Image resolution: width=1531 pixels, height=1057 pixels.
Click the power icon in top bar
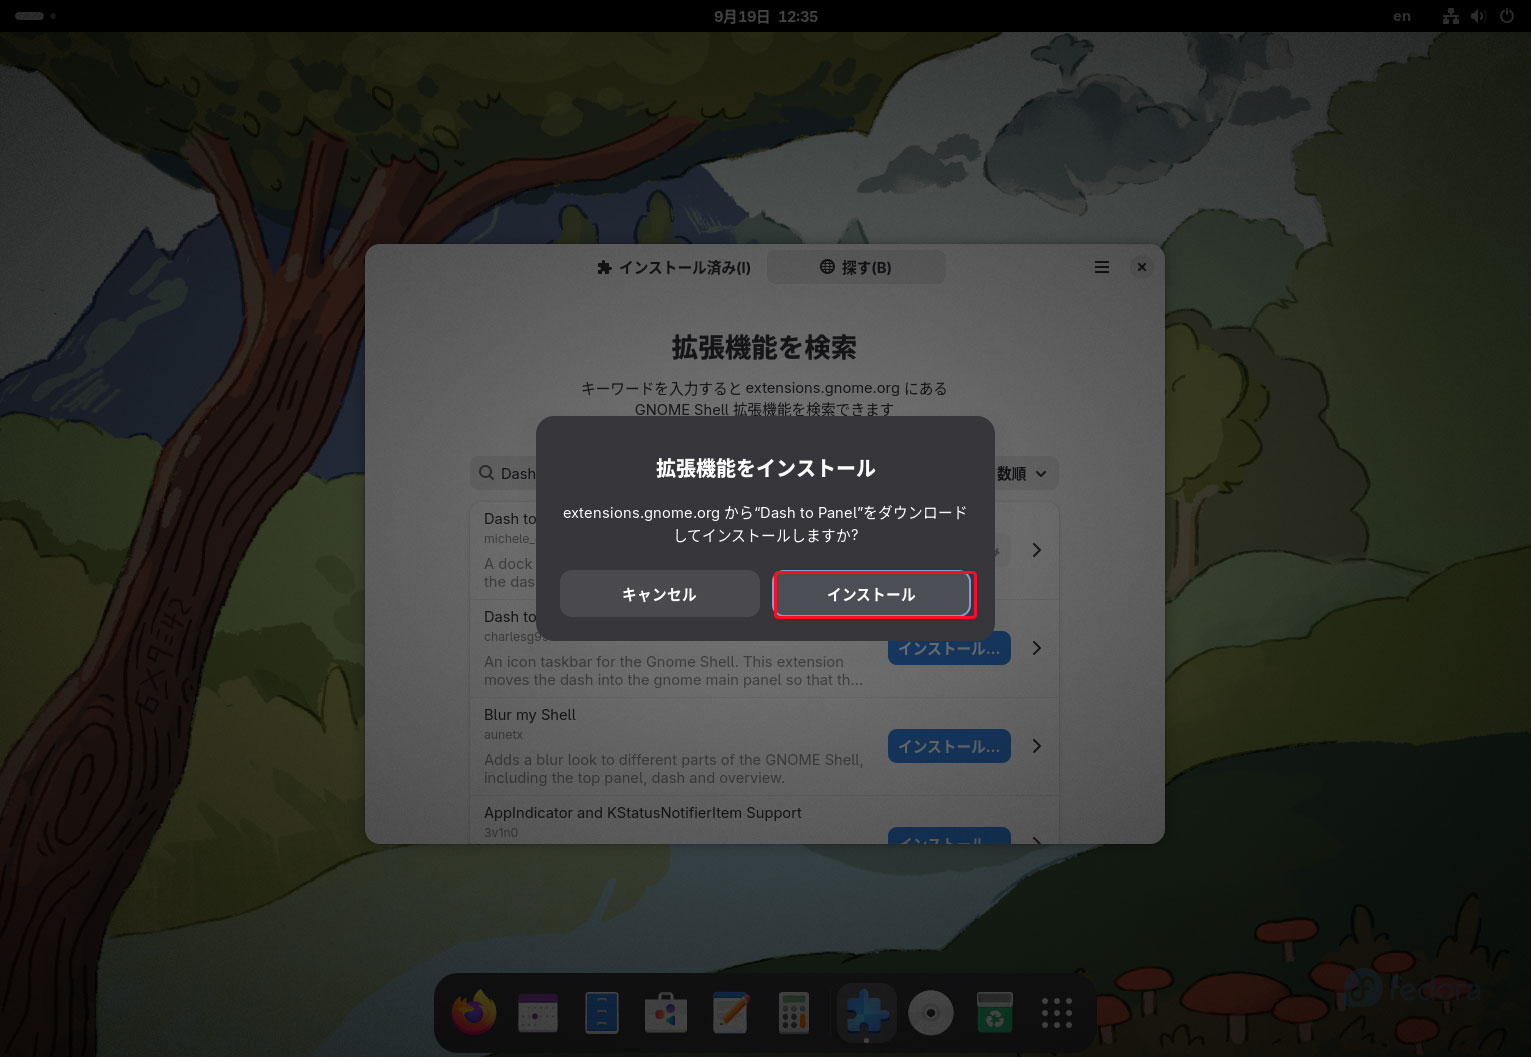coord(1507,16)
